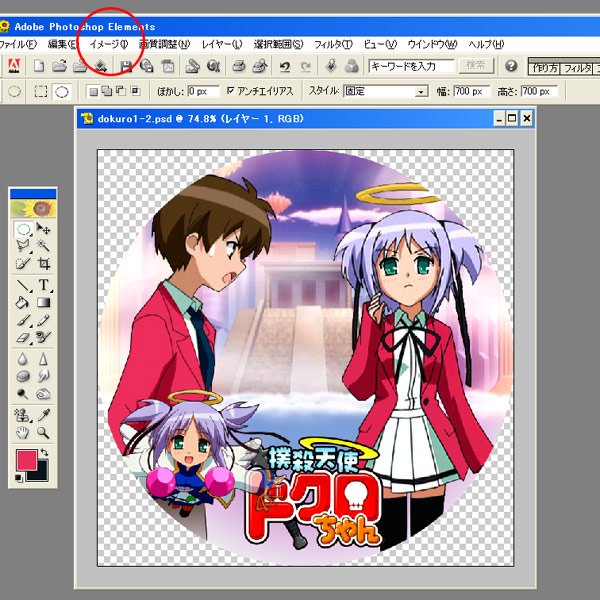Screen dimensions: 600x600
Task: Swap foreground and background colors
Action: 44,452
